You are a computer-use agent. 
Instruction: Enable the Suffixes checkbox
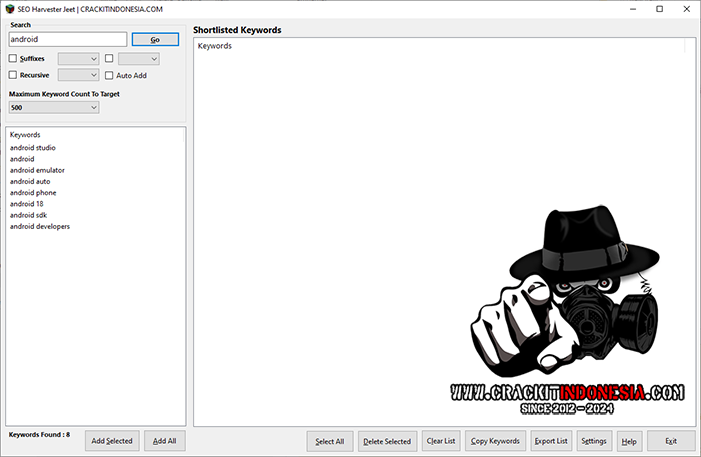[x=13, y=59]
